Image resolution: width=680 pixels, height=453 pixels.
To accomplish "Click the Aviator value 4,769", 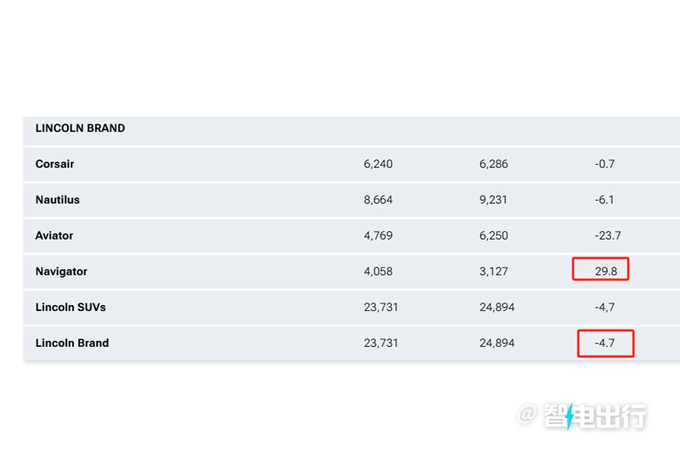I will click(378, 236).
